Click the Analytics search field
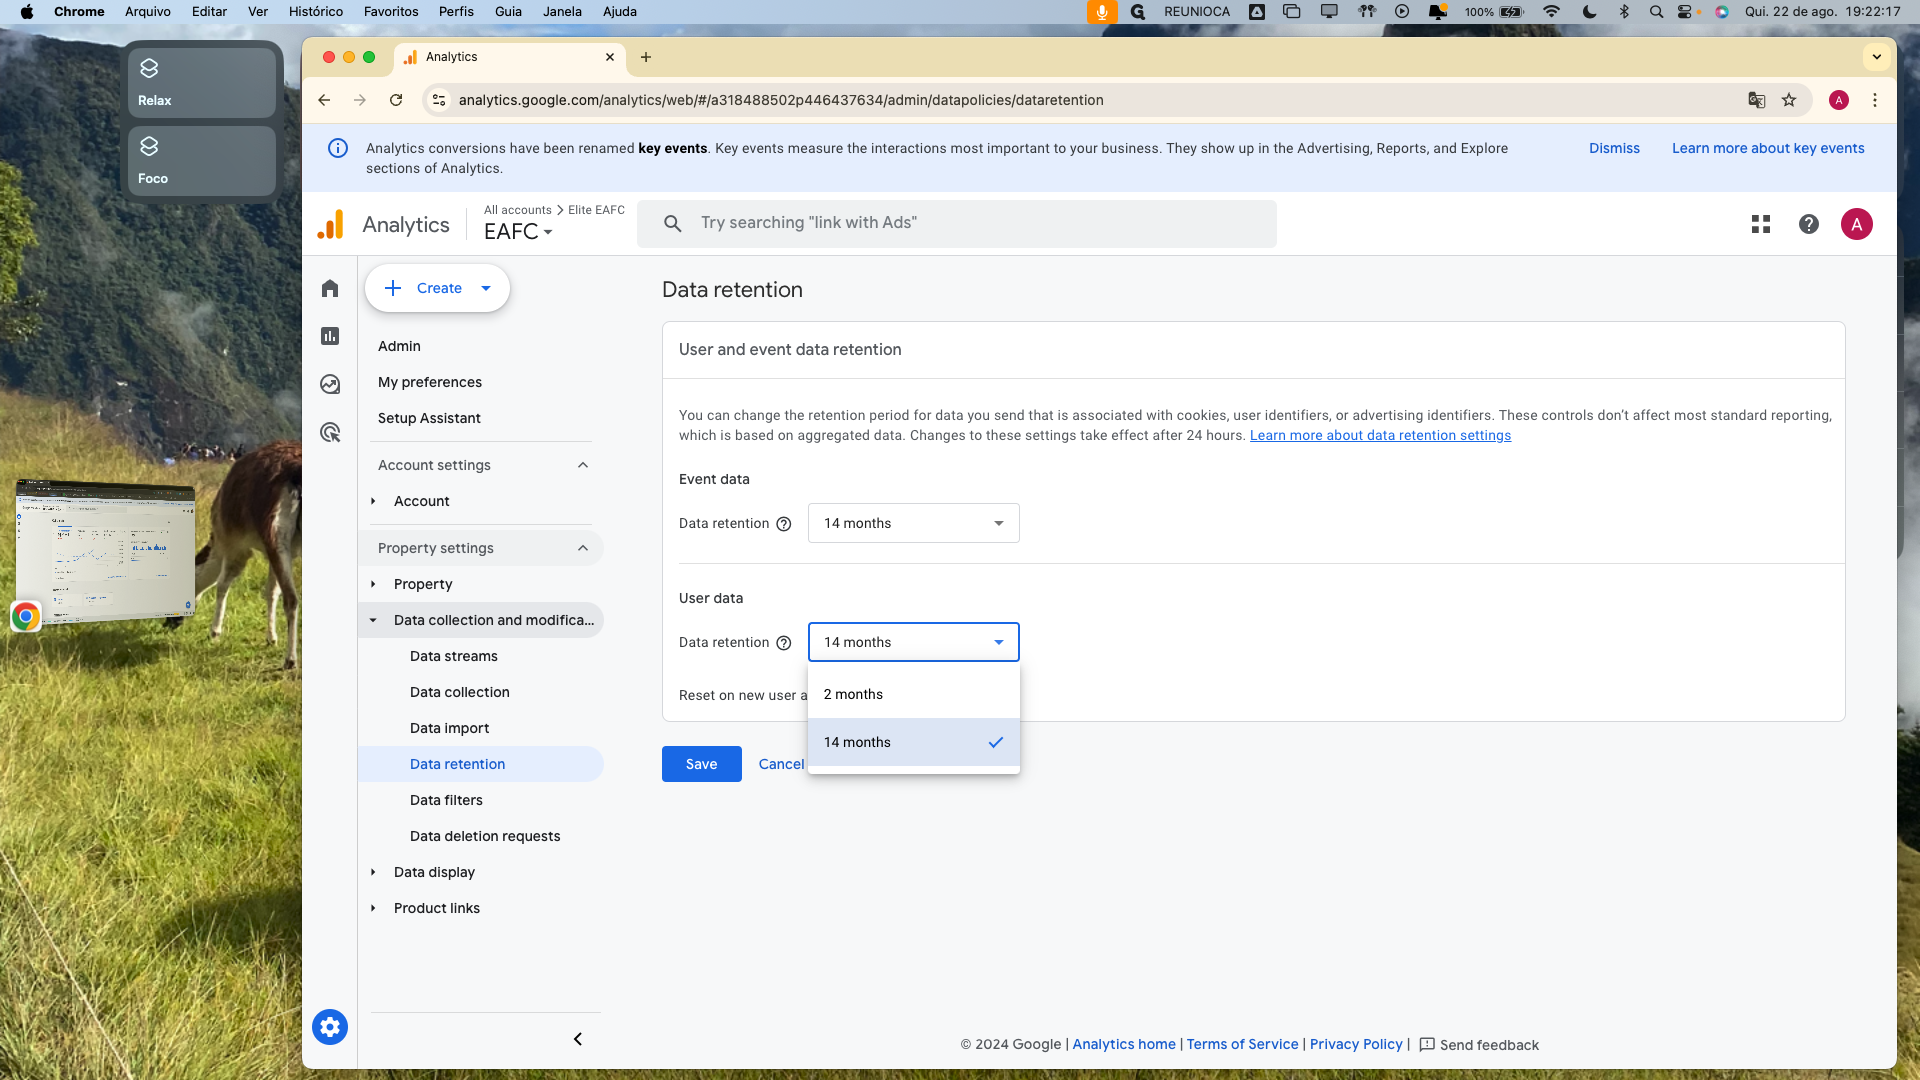Viewport: 1920px width, 1080px height. pos(956,223)
